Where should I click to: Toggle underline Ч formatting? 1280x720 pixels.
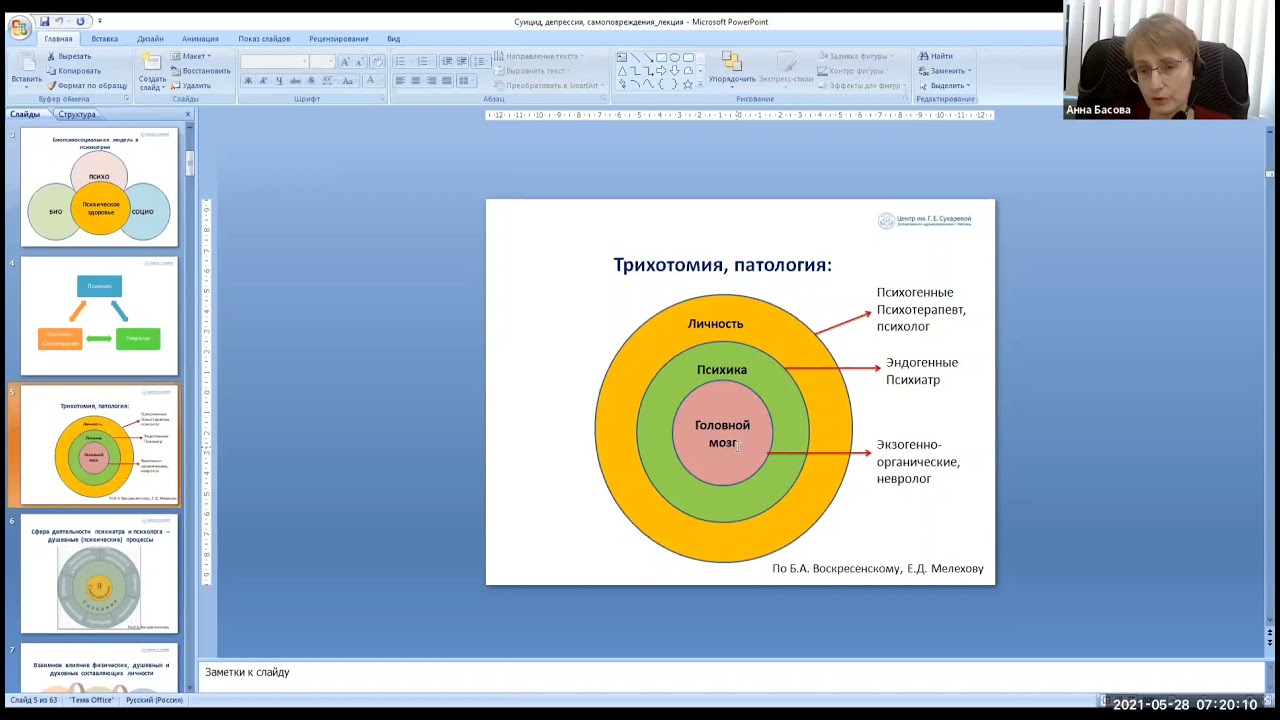tap(278, 81)
